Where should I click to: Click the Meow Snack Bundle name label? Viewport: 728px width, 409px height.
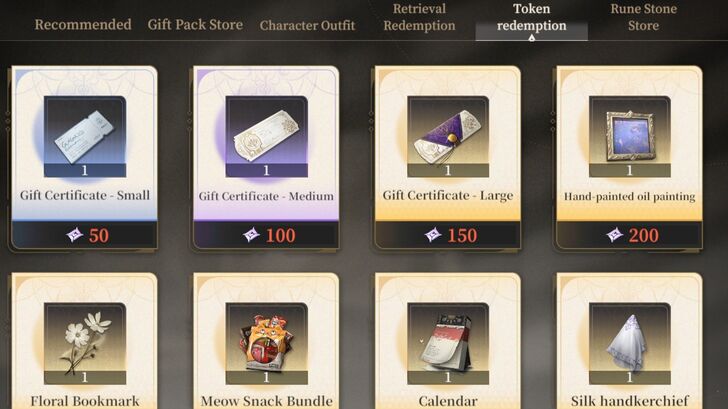point(266,401)
